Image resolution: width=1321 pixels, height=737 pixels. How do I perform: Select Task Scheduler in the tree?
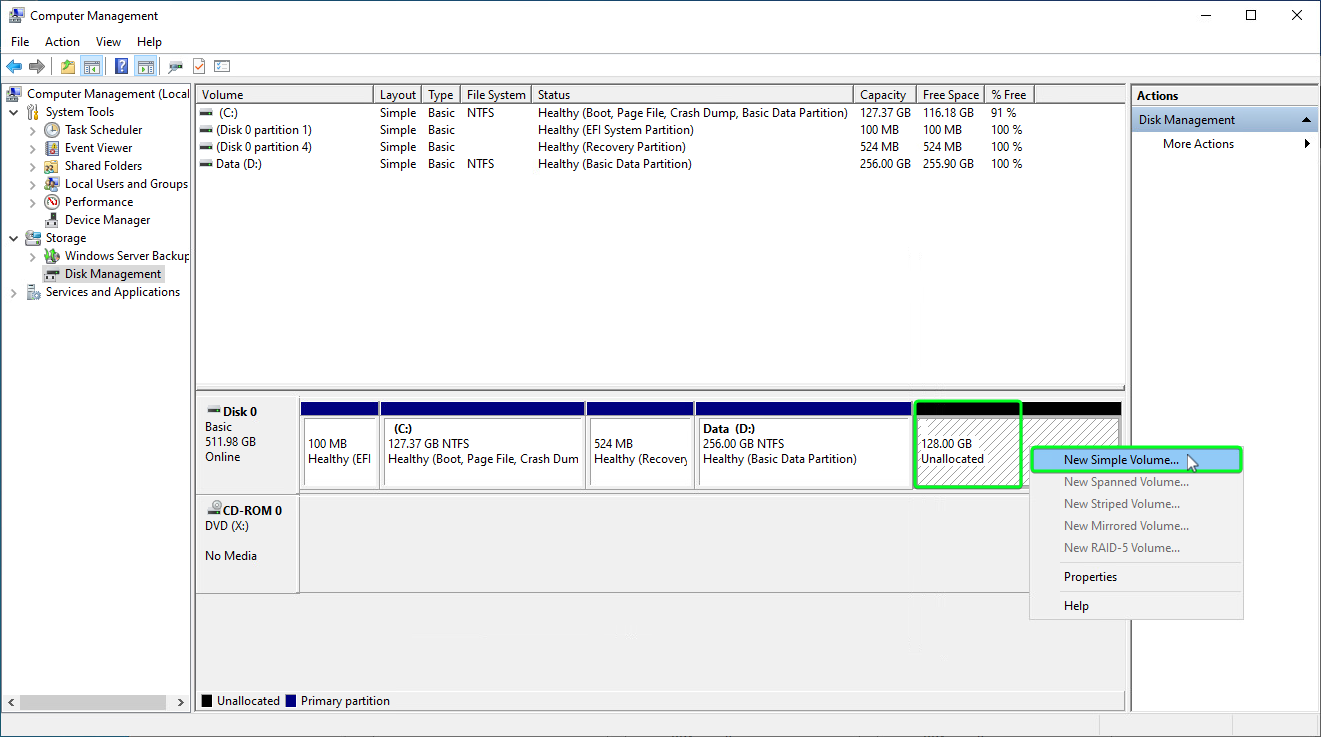(103, 130)
